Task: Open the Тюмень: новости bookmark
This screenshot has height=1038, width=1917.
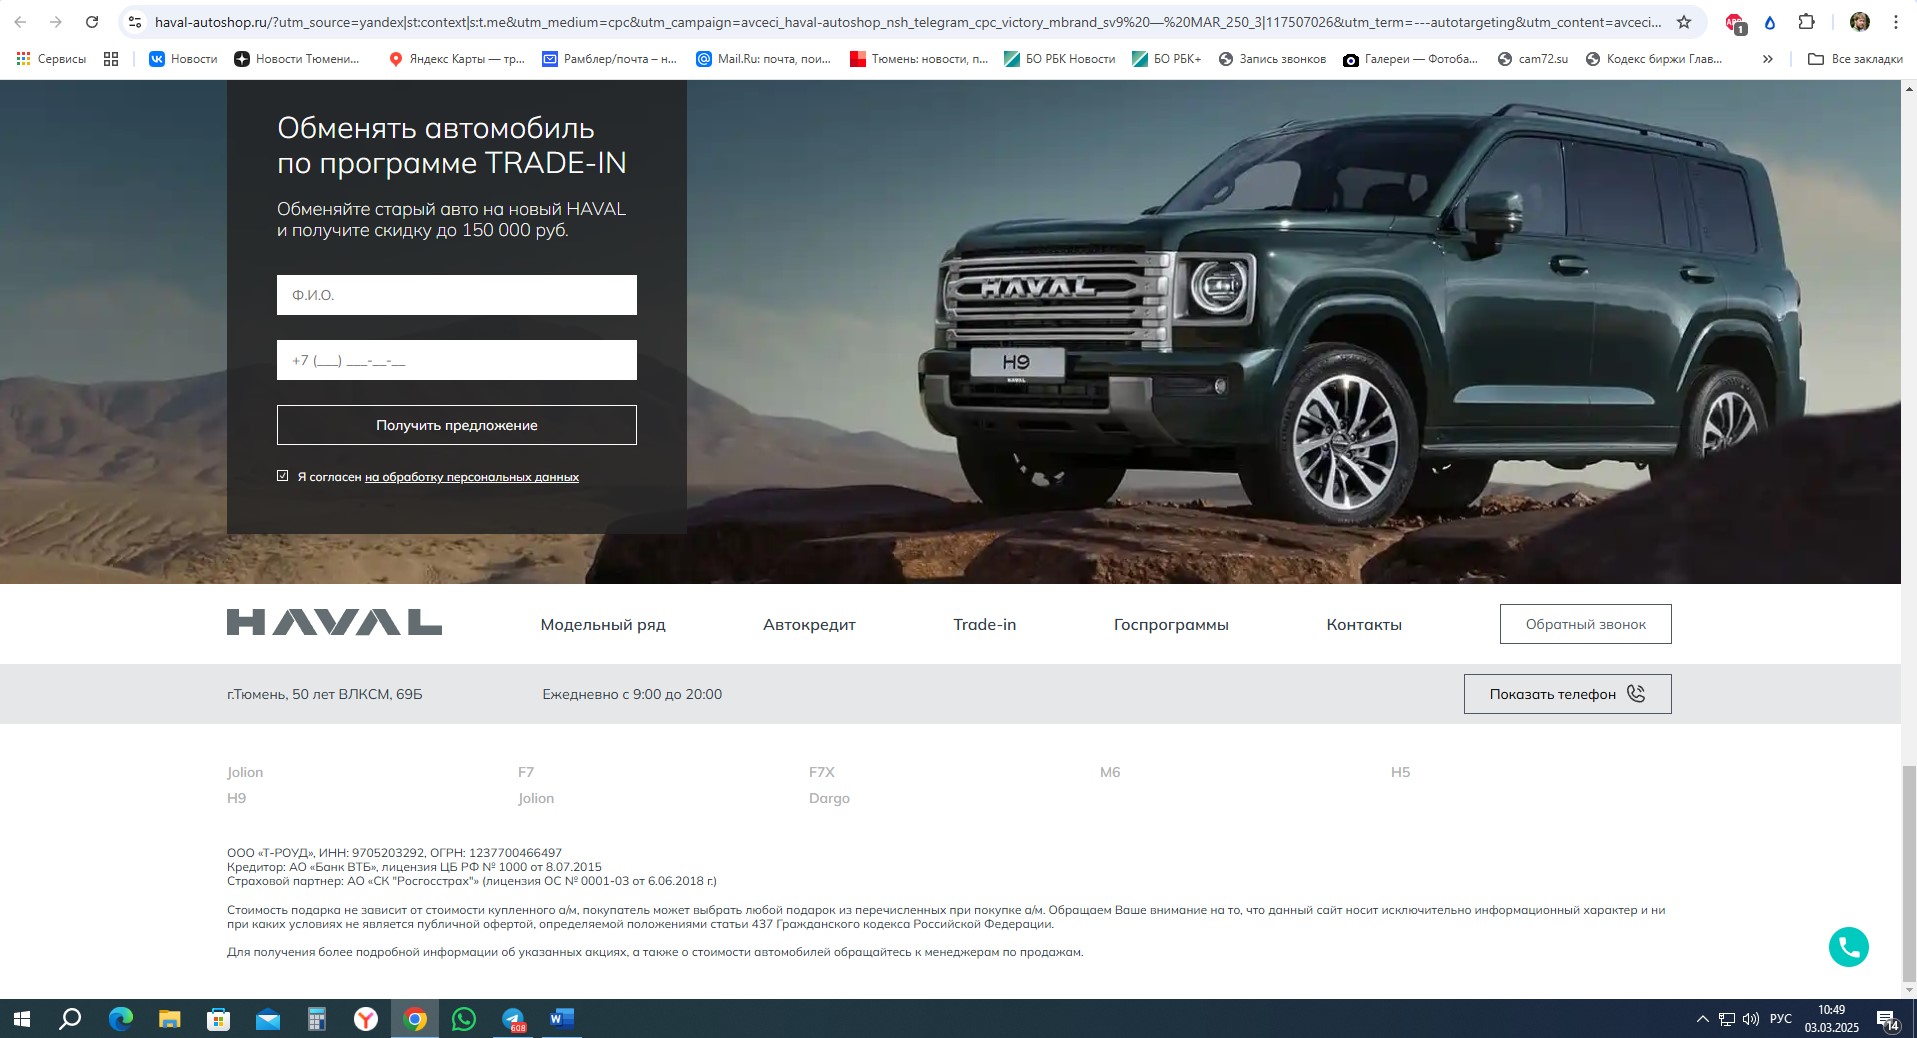Action: pos(919,59)
